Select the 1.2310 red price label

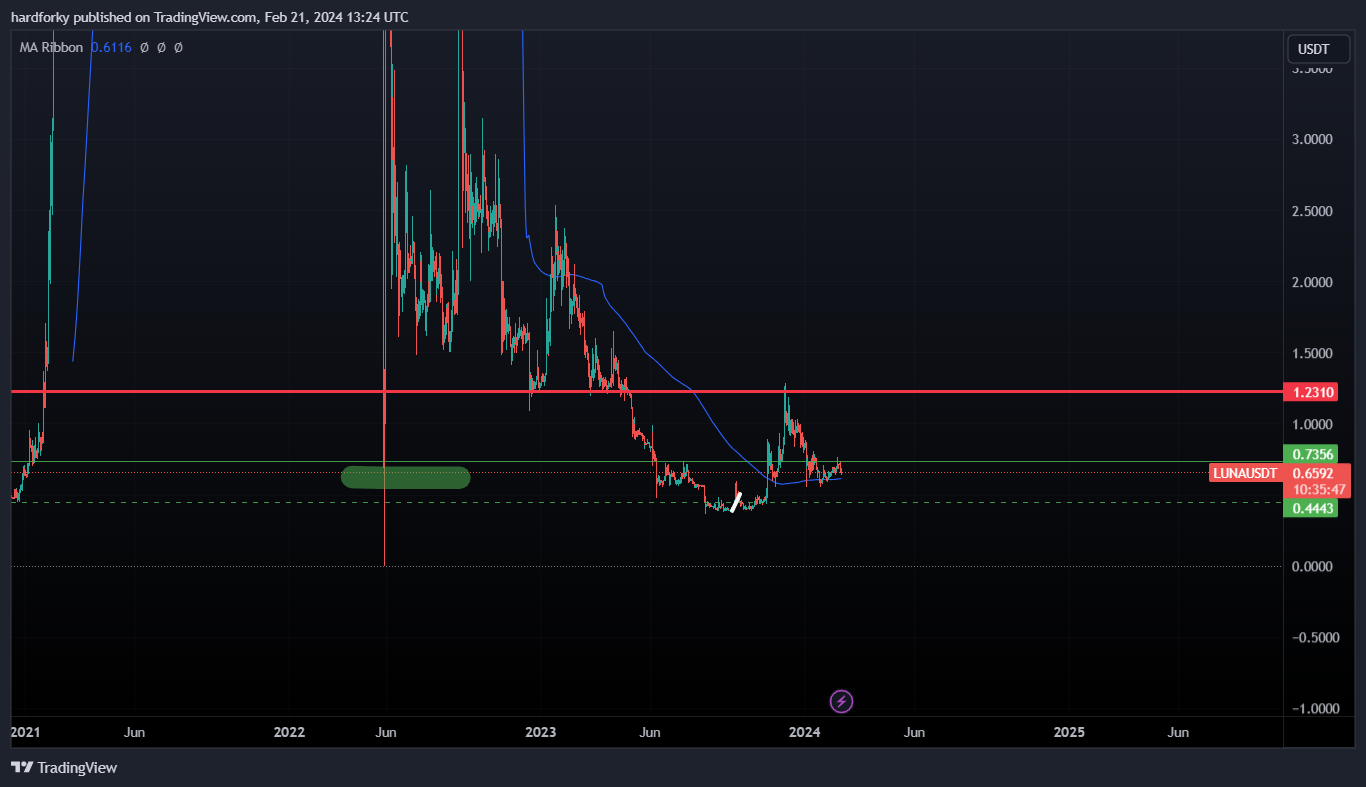(x=1312, y=392)
